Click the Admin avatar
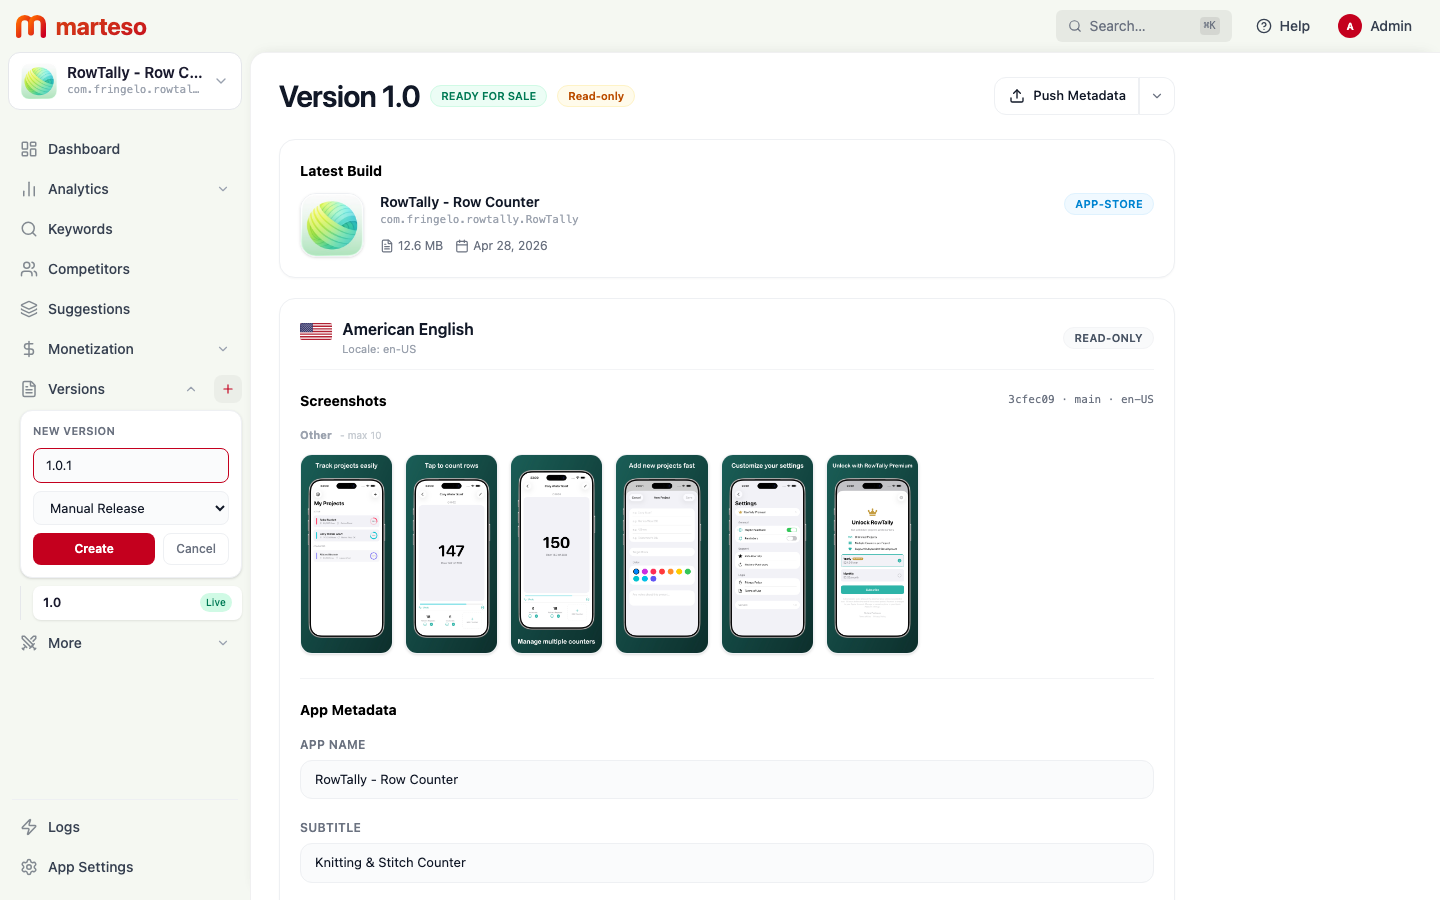This screenshot has height=900, width=1440. (x=1350, y=26)
